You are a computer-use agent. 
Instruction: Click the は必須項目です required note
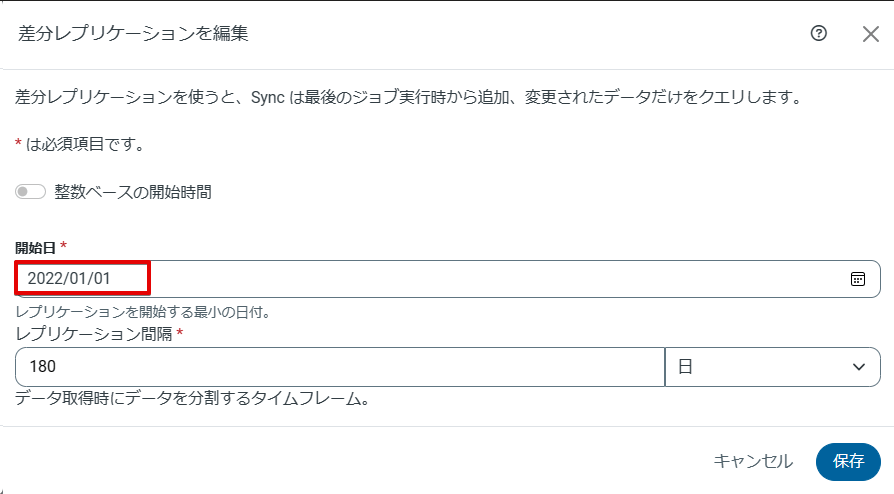point(86,144)
